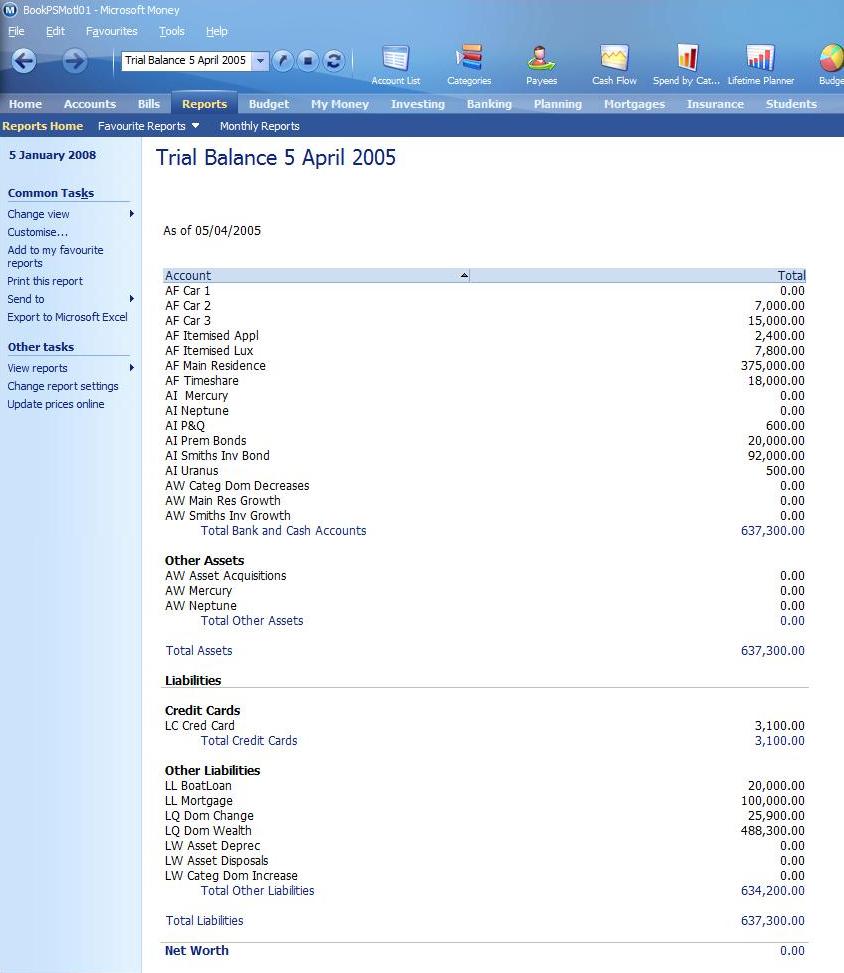
Task: Click the Back arrow navigation button
Action: 24,61
